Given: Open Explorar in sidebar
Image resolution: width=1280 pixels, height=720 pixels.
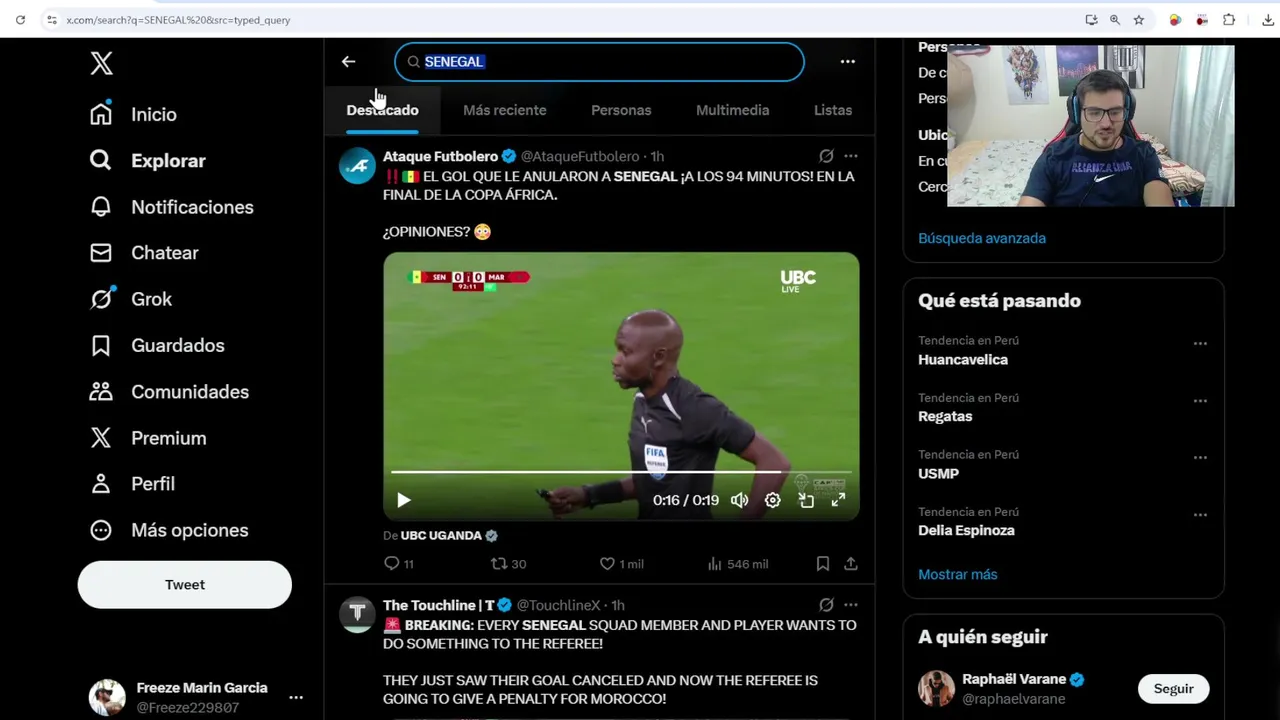Looking at the screenshot, I should [x=147, y=160].
